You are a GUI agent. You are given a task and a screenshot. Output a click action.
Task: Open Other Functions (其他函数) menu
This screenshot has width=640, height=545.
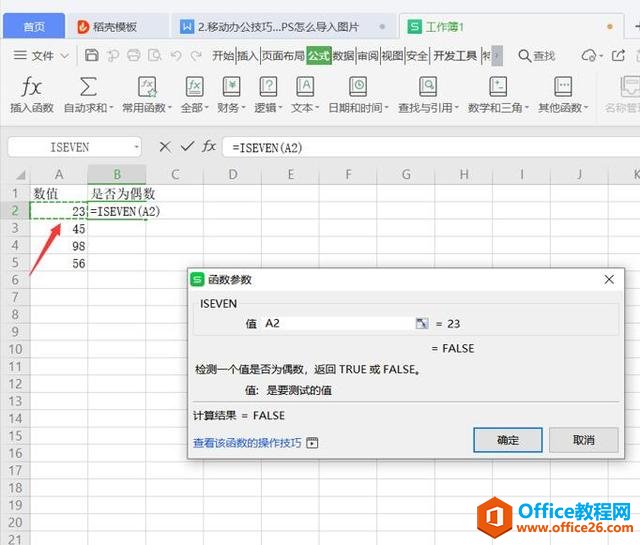(x=563, y=95)
